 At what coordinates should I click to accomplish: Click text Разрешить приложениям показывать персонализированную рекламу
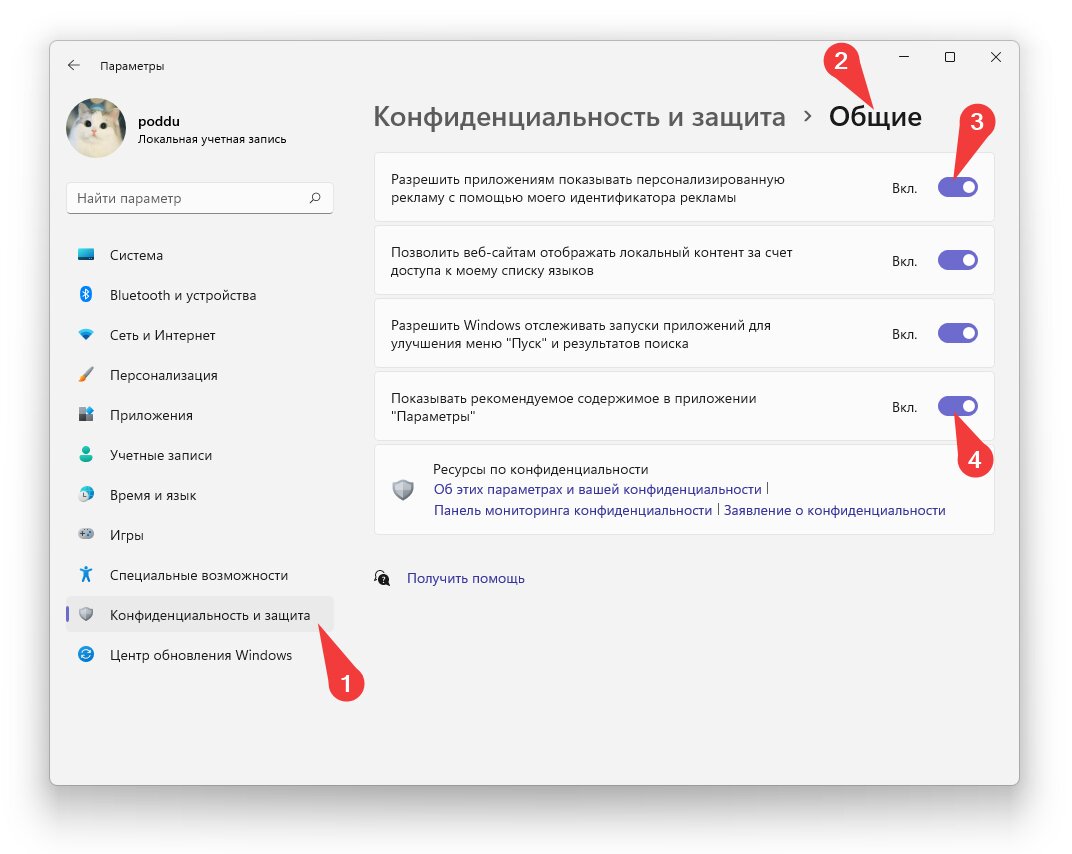coord(588,188)
